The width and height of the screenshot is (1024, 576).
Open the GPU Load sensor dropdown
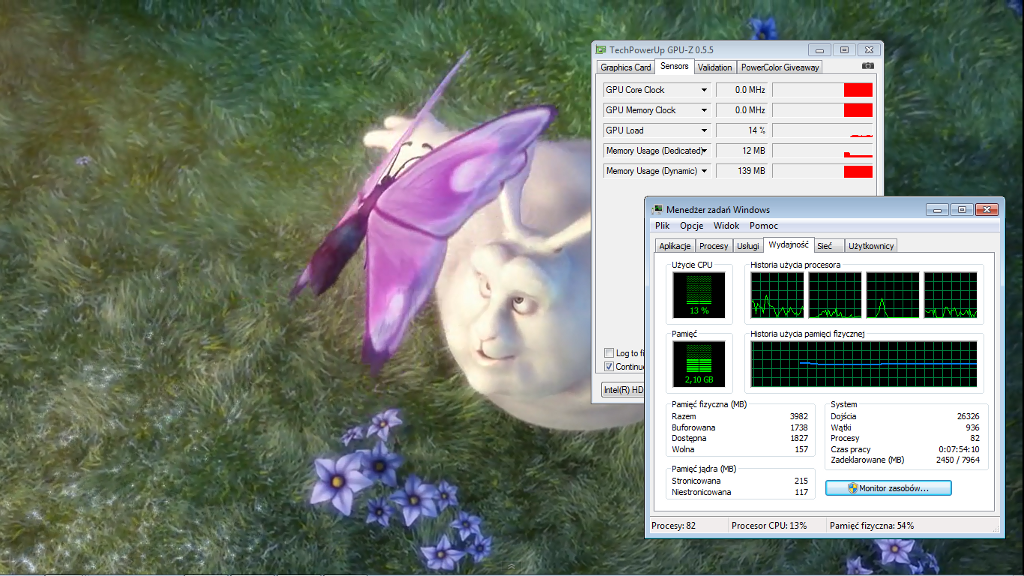point(704,131)
